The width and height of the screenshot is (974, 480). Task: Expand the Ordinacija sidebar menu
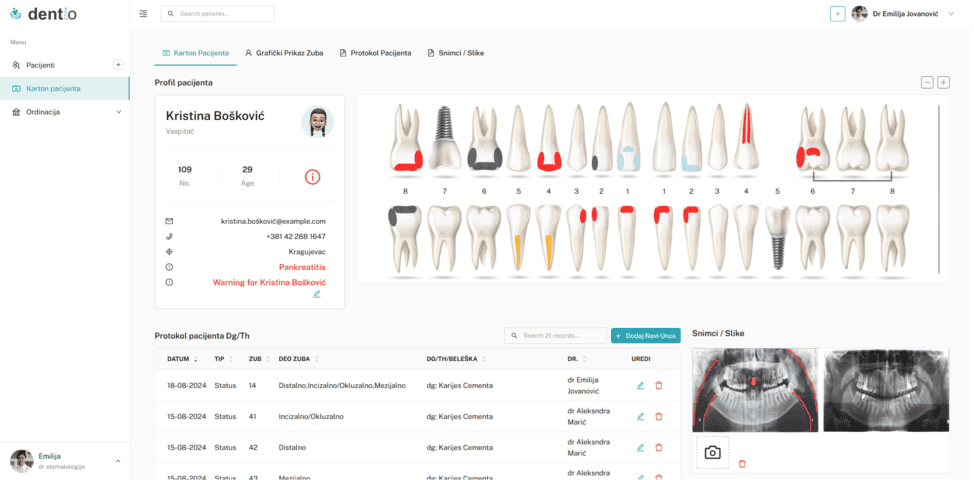coord(119,112)
